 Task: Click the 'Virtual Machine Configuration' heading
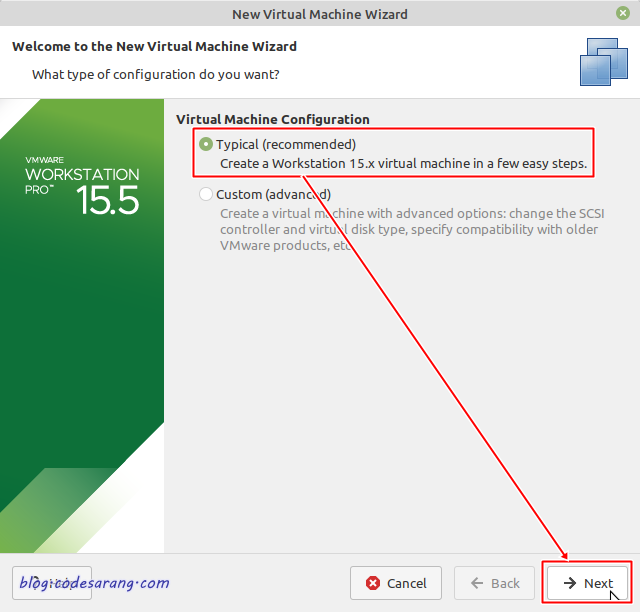(273, 119)
